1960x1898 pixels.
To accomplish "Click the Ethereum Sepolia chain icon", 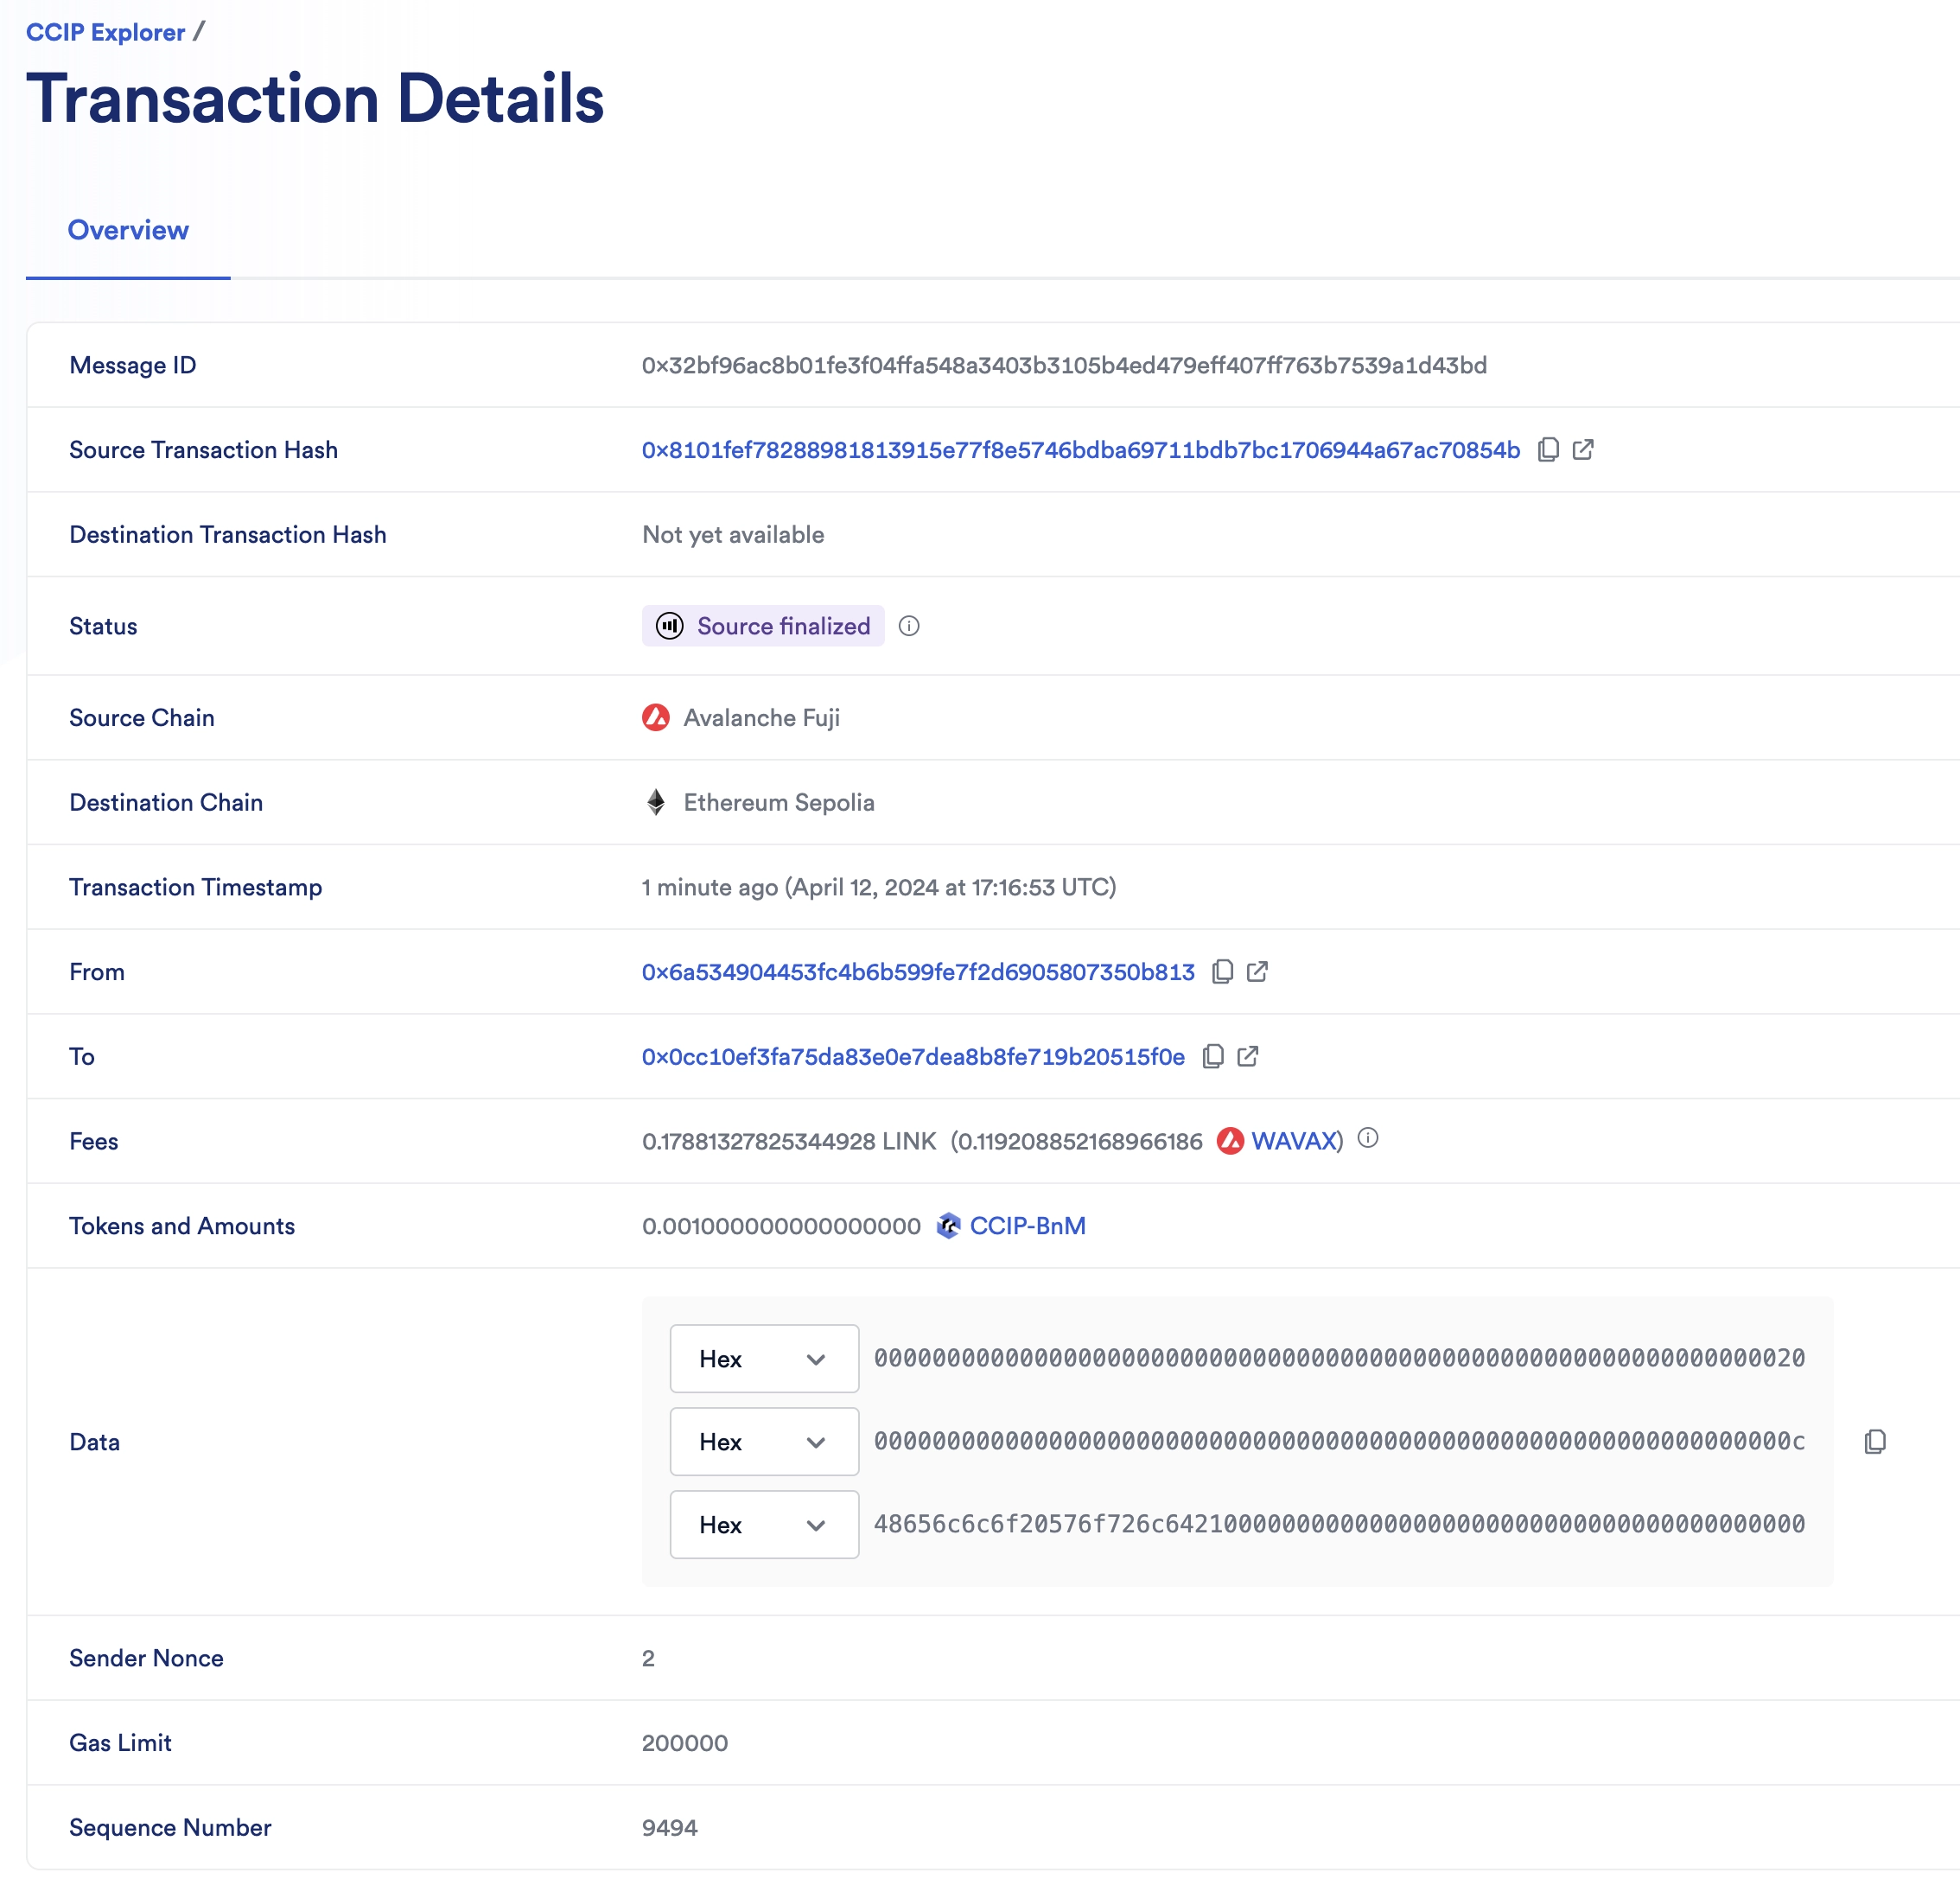I will 655,802.
